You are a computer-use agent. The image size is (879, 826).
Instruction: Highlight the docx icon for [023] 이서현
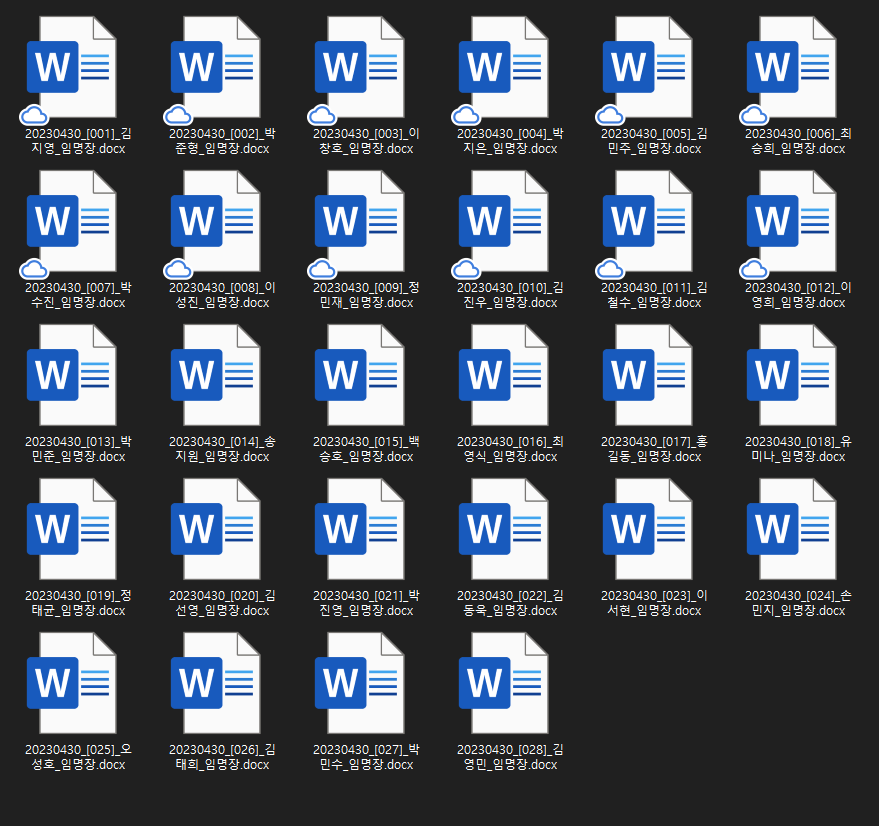[648, 529]
